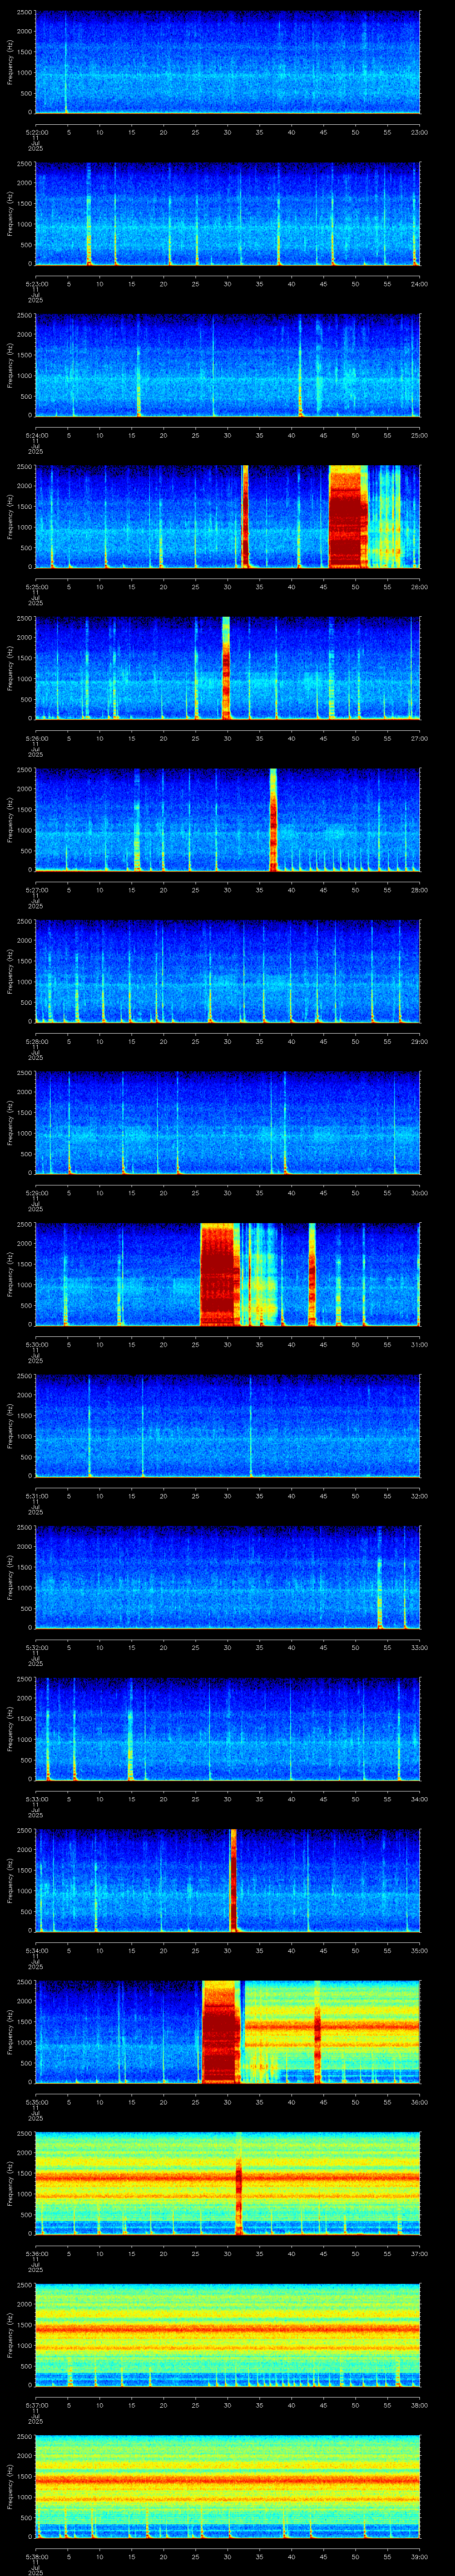
Task: Click the 5:34:00 start time label
Action: coord(37,1950)
